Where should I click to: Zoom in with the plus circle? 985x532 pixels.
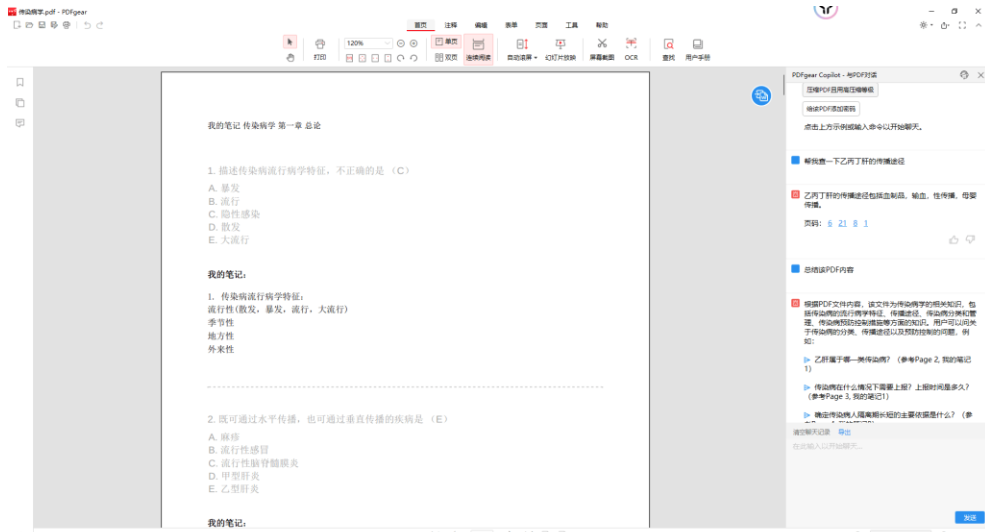[414, 43]
